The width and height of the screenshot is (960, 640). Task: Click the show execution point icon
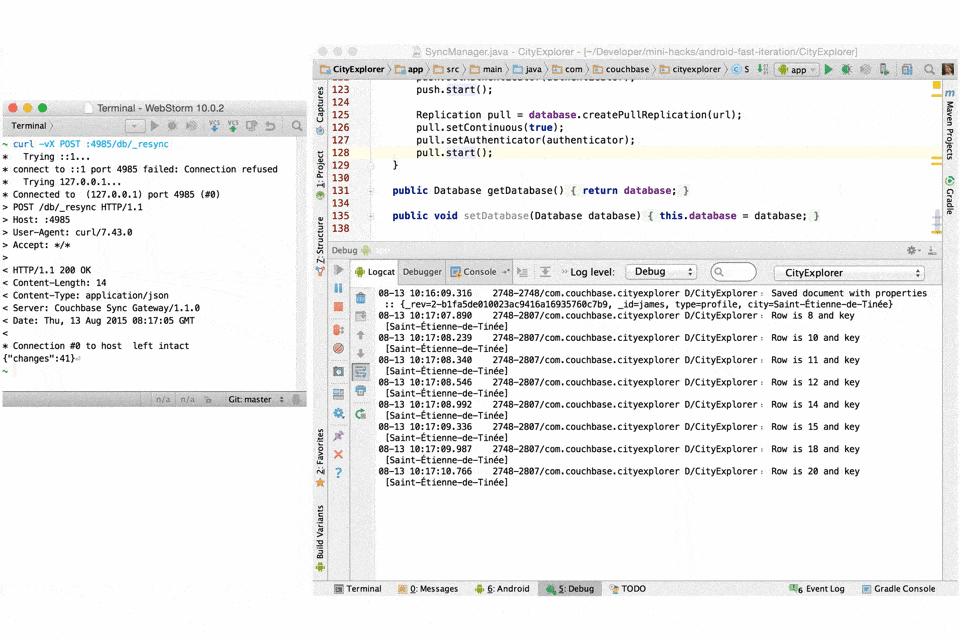tap(522, 272)
